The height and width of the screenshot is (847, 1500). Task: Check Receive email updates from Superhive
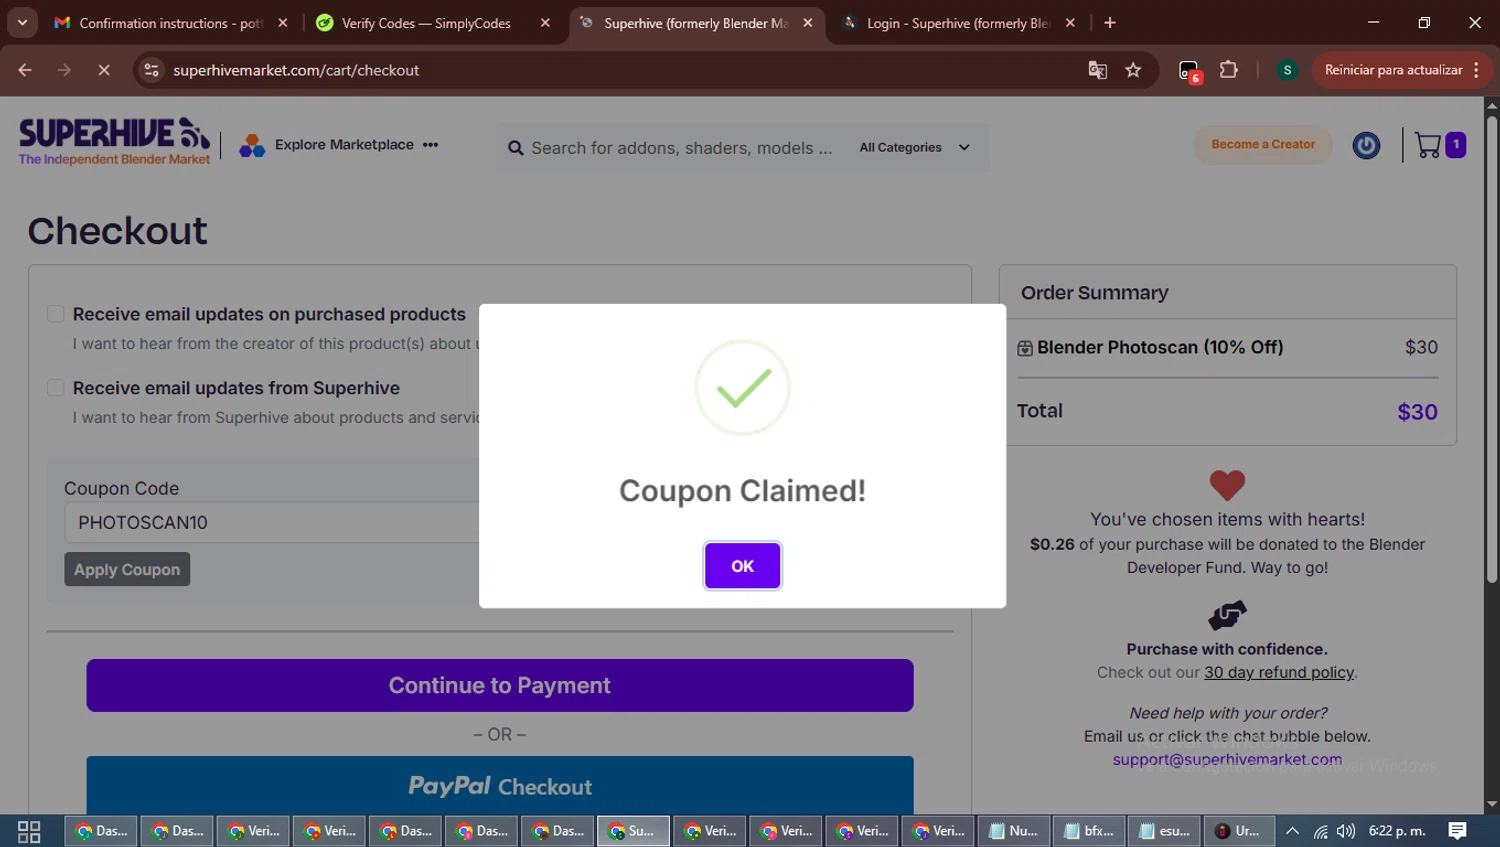click(56, 388)
